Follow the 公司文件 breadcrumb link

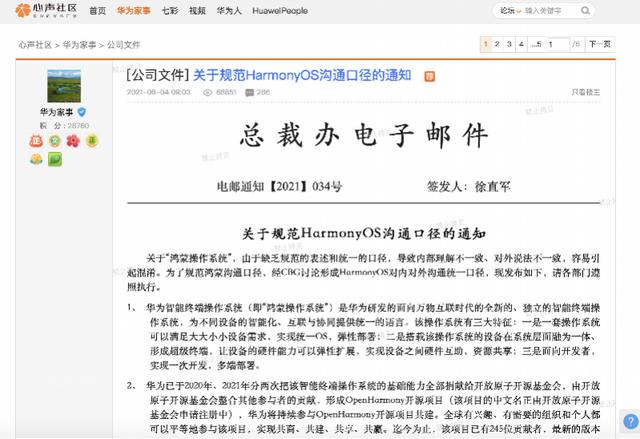point(123,45)
